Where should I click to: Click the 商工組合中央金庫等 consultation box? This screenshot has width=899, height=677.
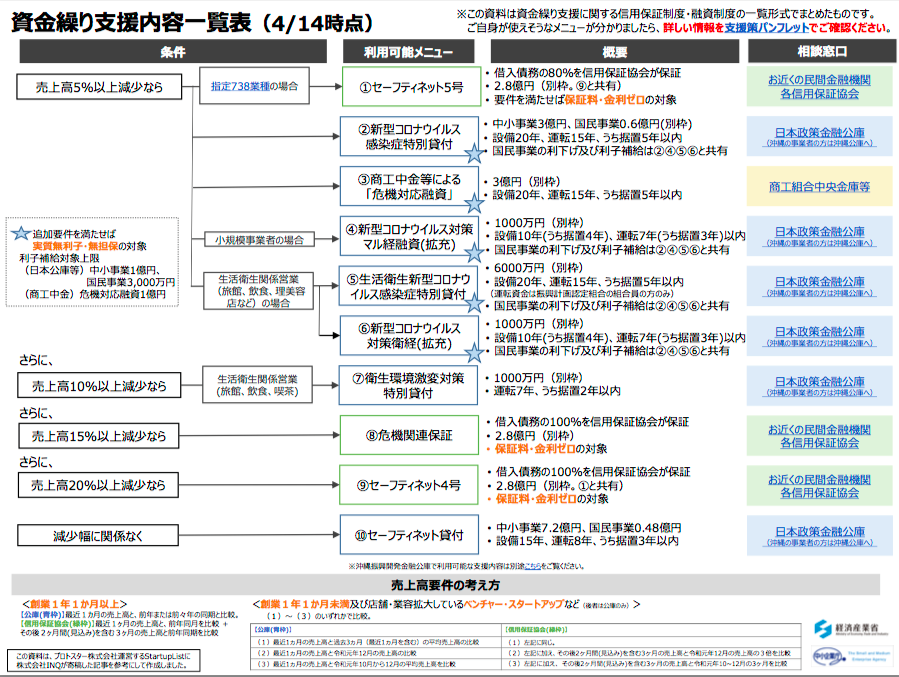[x=819, y=186]
